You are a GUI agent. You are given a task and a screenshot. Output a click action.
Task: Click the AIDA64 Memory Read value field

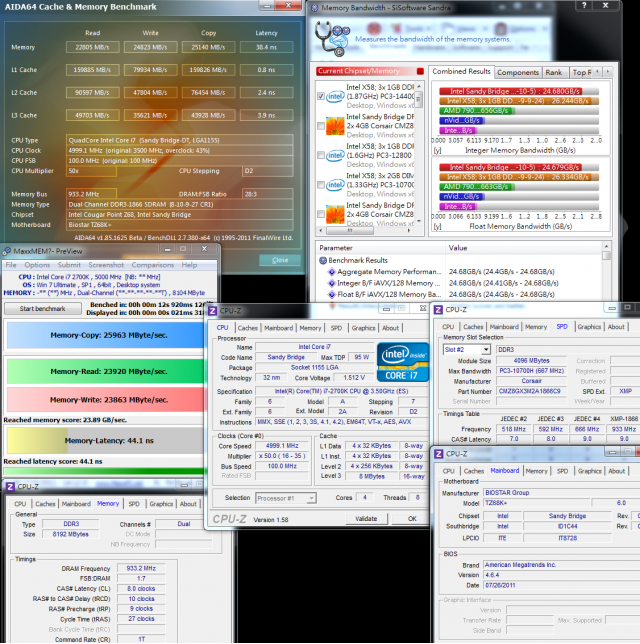pyautogui.click(x=92, y=47)
